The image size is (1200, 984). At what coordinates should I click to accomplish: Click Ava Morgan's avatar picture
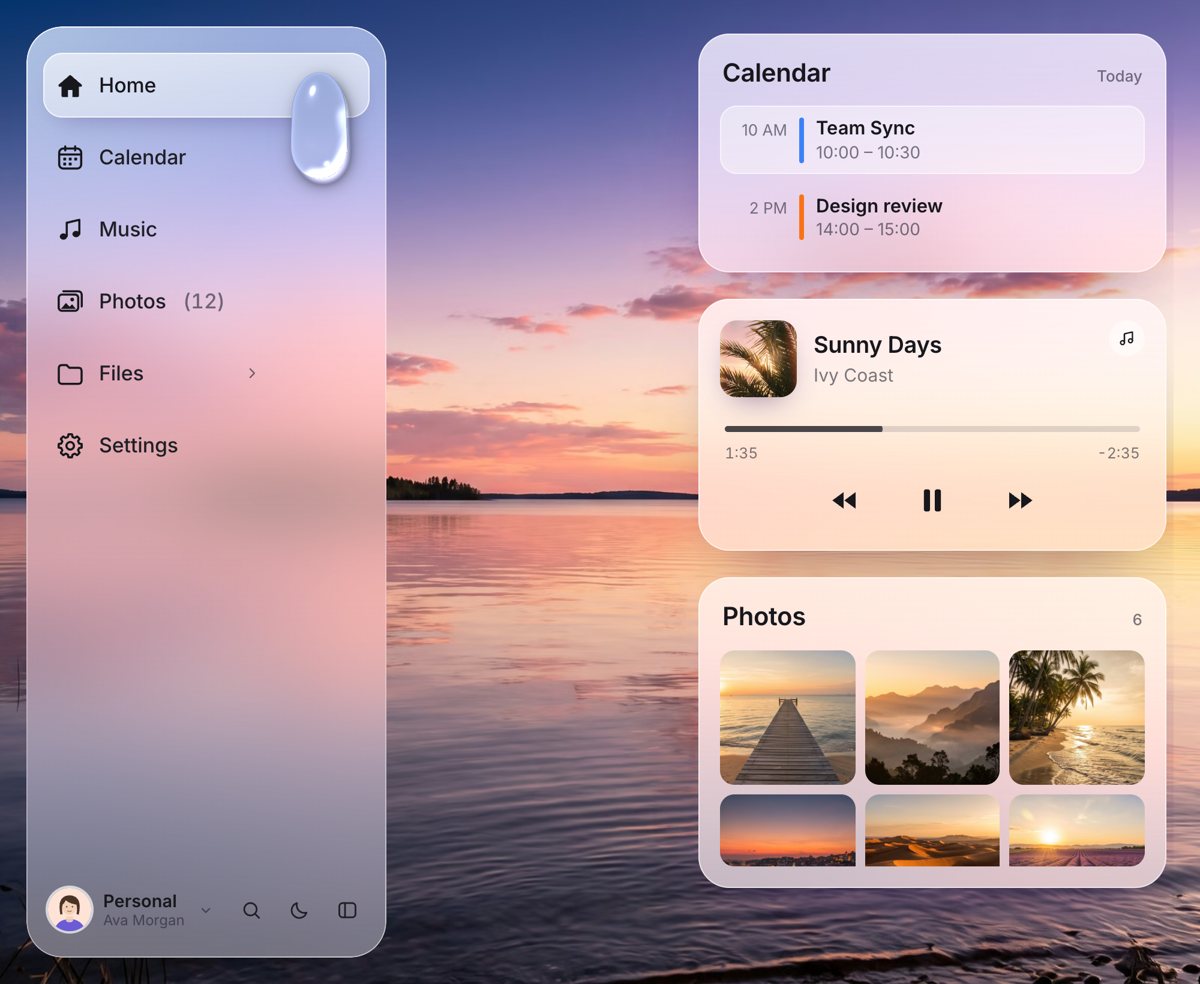70,910
